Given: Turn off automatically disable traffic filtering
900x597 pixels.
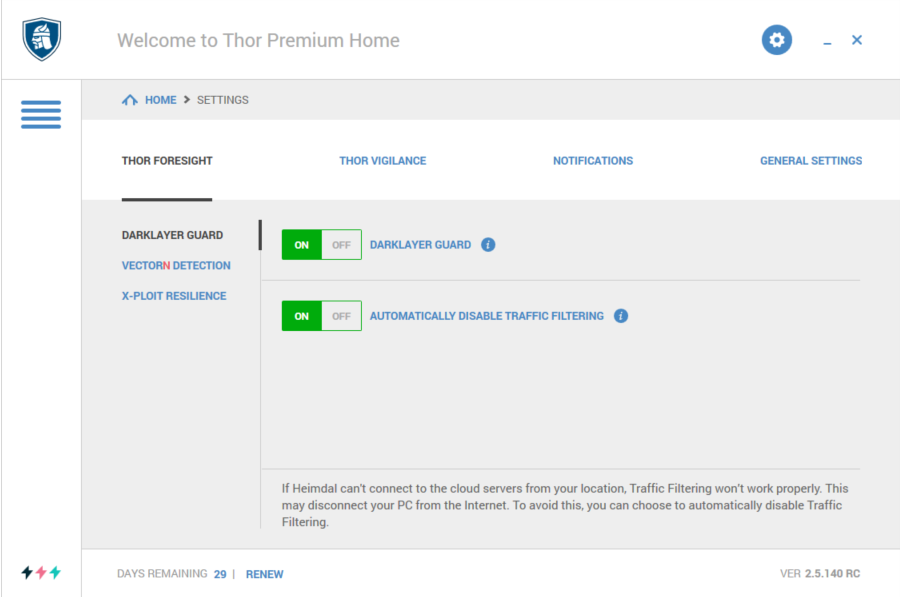Looking at the screenshot, I should pos(342,316).
